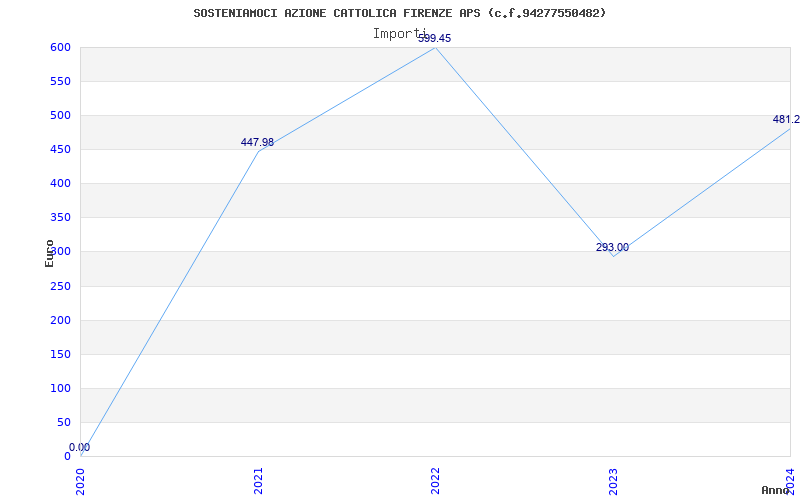Image resolution: width=800 pixels, height=500 pixels.
Task: Click the 2021 x-axis label
Action: (x=259, y=481)
